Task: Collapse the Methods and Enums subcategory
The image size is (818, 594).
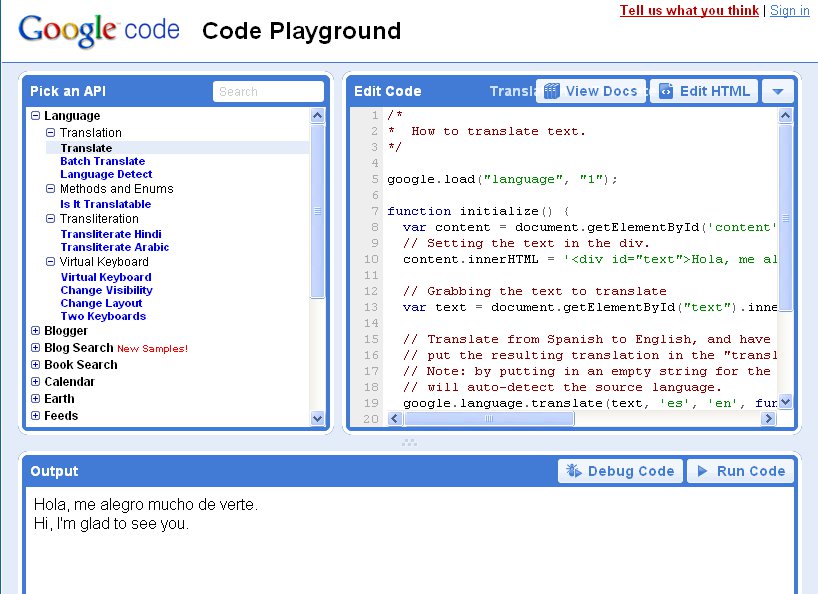Action: click(51, 189)
